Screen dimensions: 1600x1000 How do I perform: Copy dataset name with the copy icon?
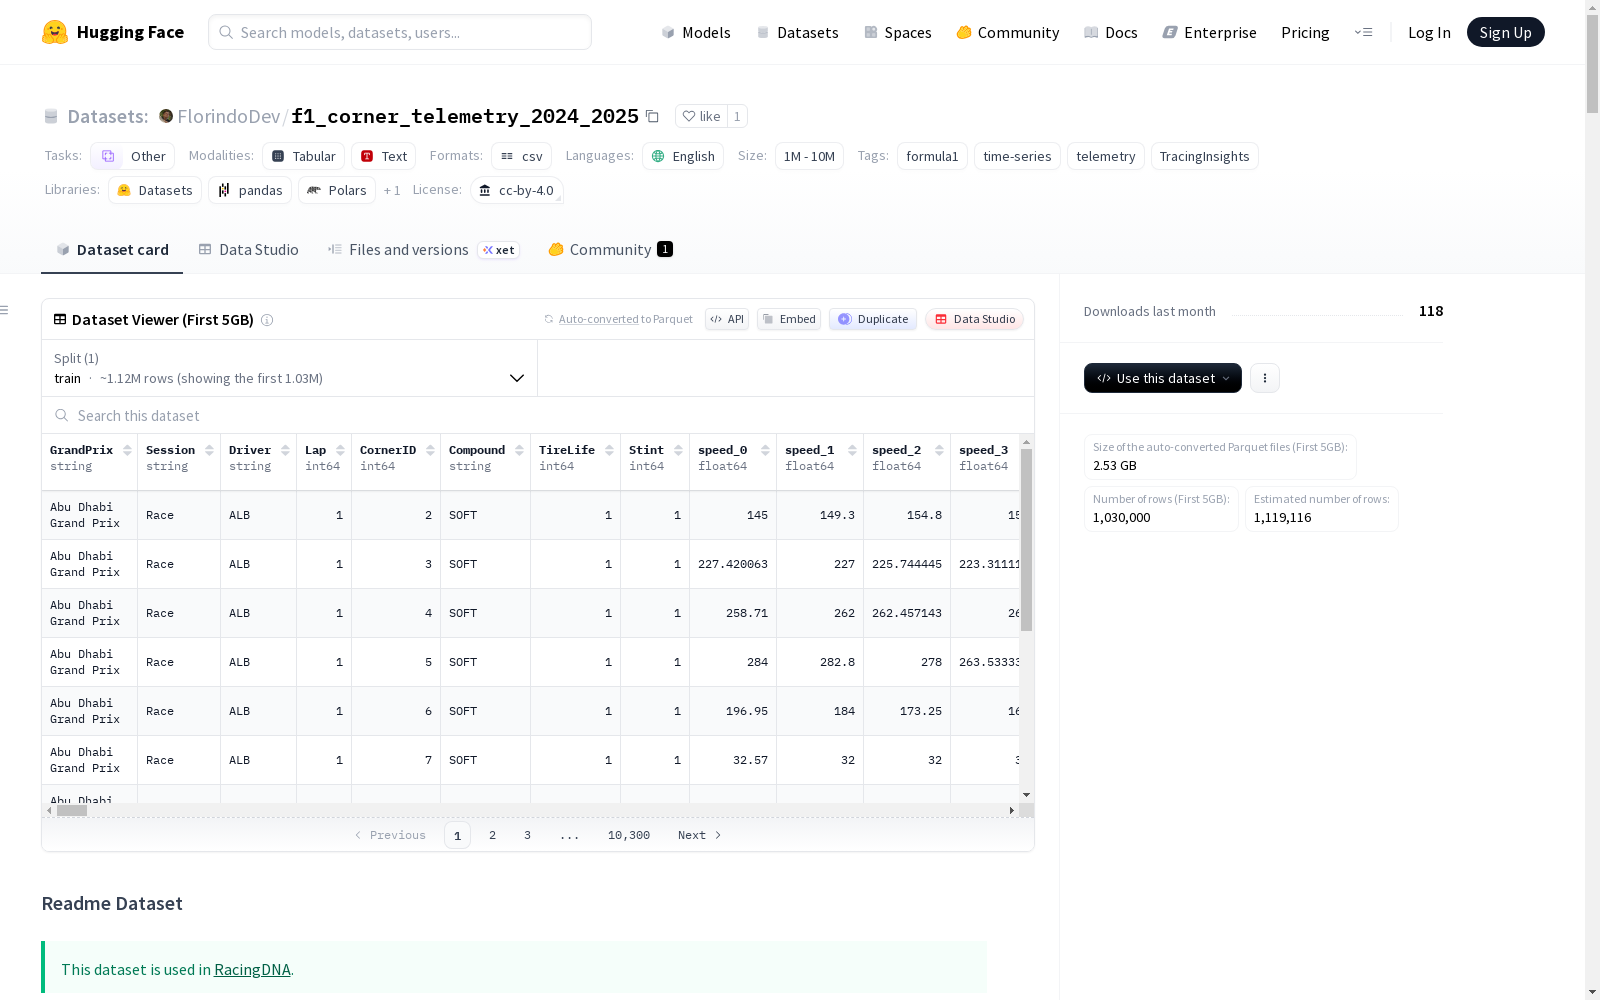coord(652,116)
